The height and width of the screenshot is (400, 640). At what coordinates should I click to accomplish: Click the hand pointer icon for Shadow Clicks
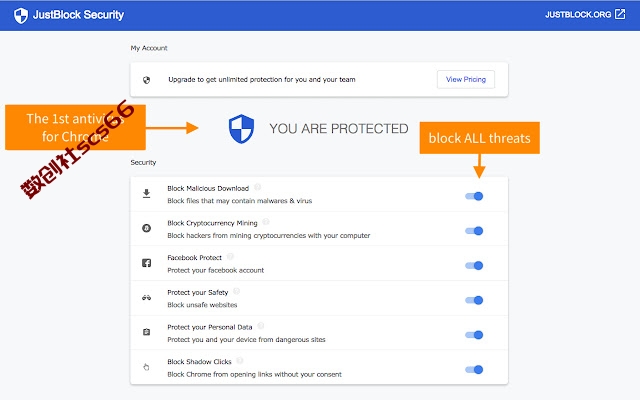[146, 367]
